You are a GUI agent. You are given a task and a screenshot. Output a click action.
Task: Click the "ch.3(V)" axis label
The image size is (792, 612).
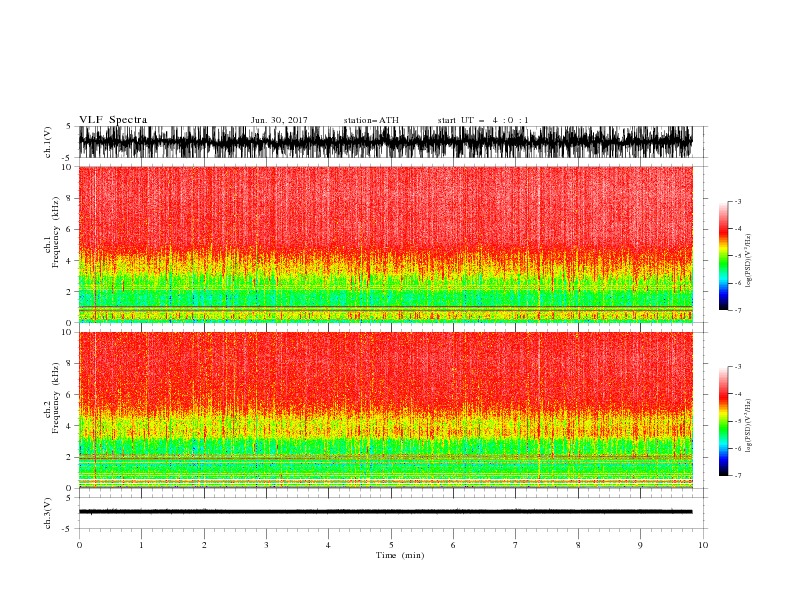48,513
